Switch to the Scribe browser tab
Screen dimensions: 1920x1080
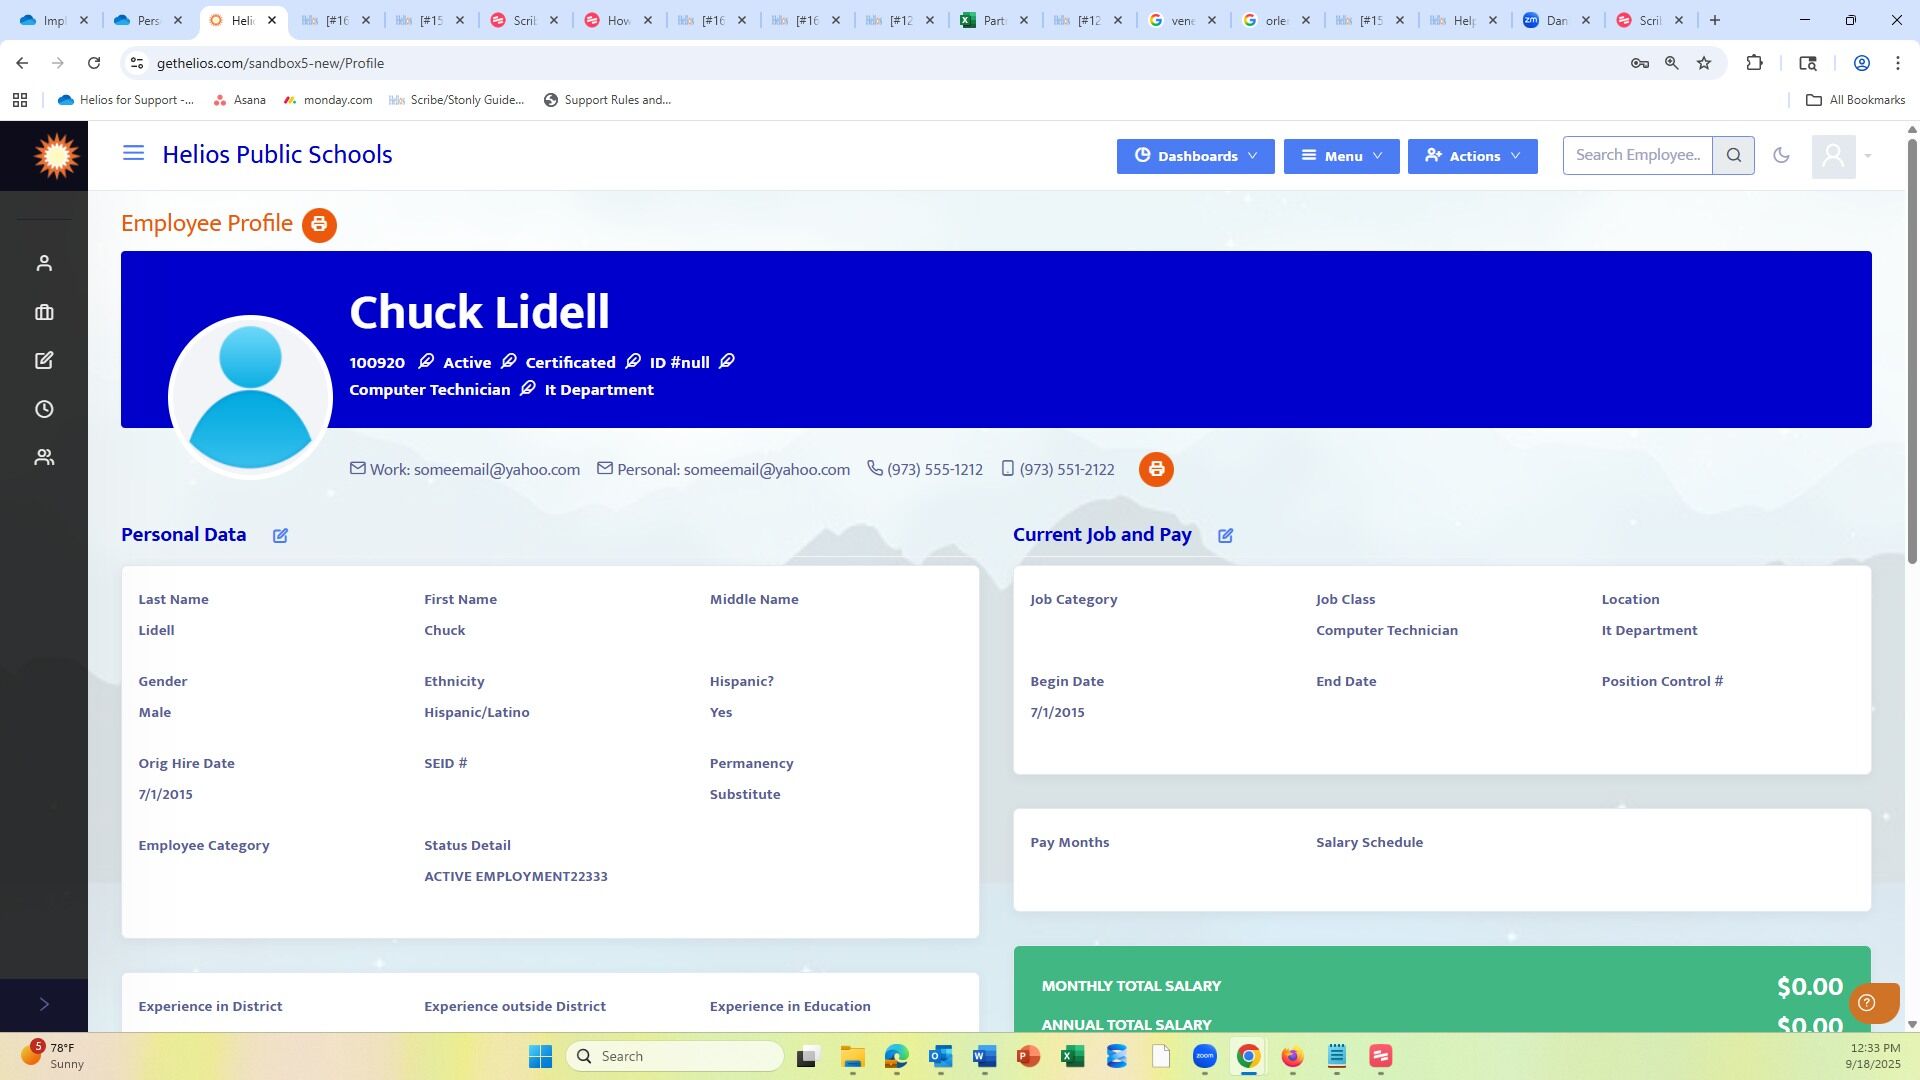[x=524, y=20]
